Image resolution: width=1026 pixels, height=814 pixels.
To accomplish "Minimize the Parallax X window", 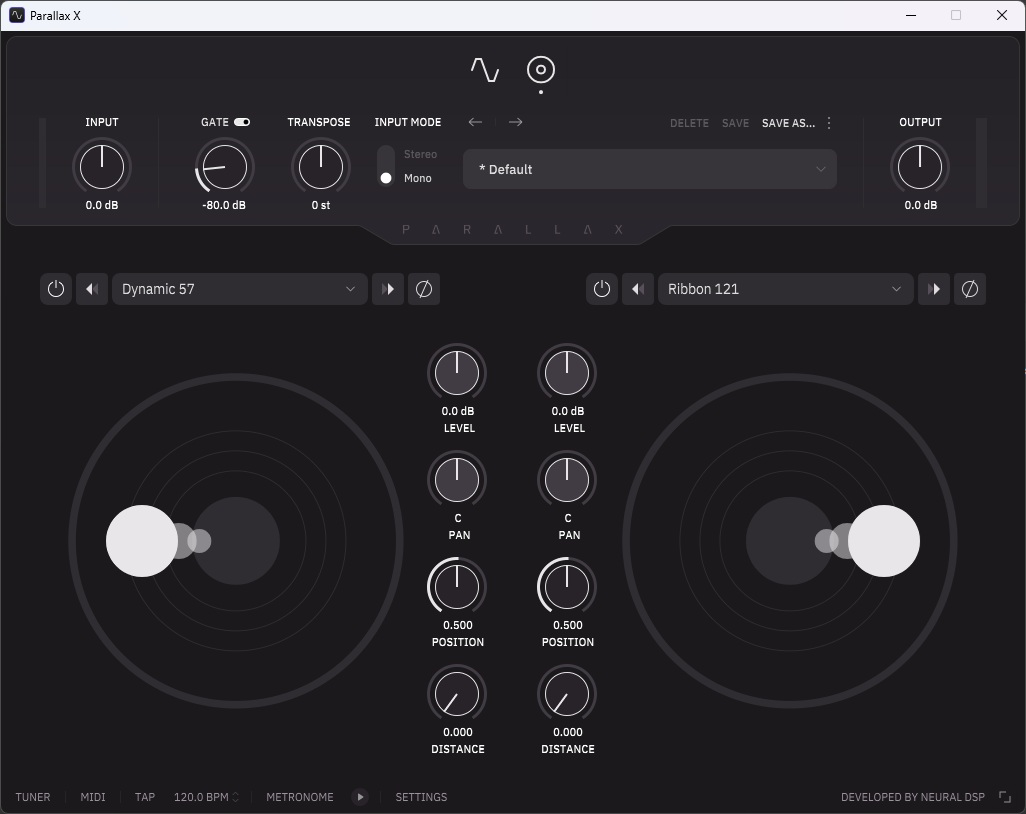I will point(911,15).
